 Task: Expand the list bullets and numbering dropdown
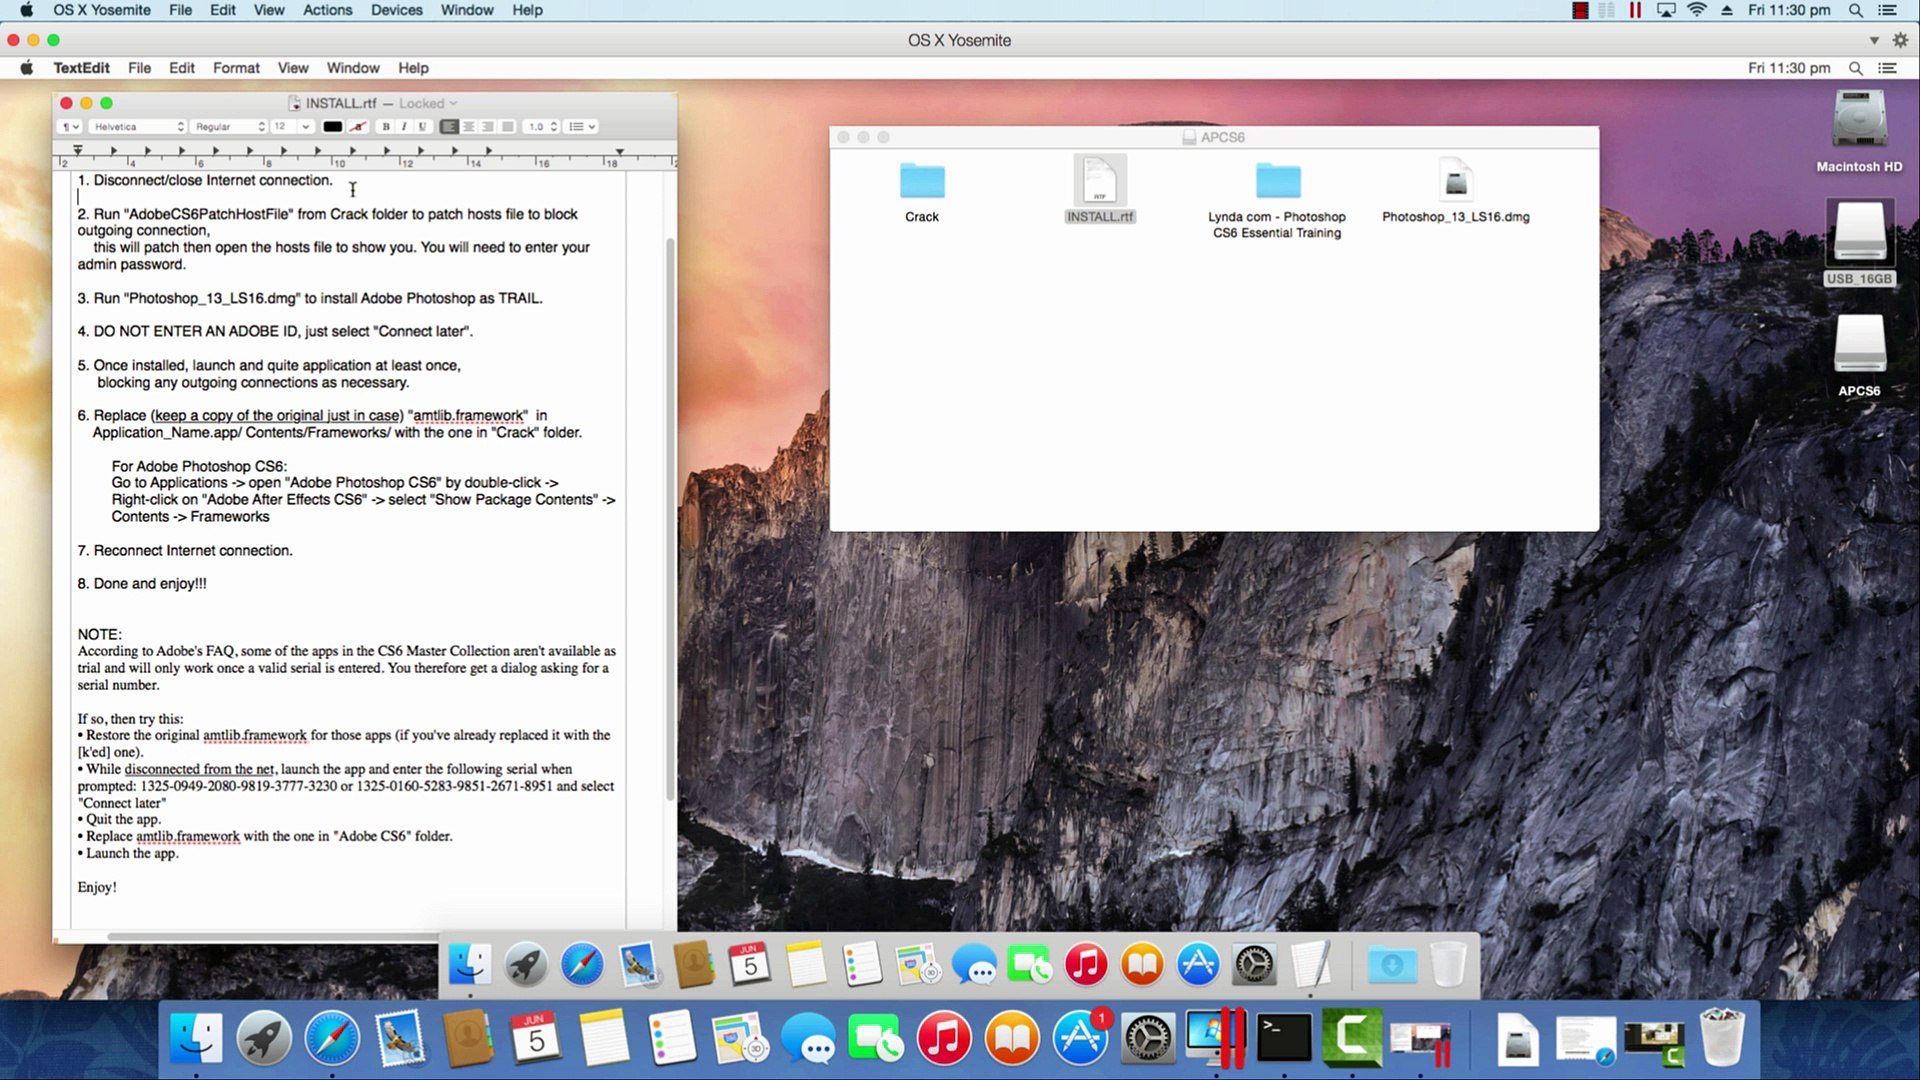tap(582, 127)
